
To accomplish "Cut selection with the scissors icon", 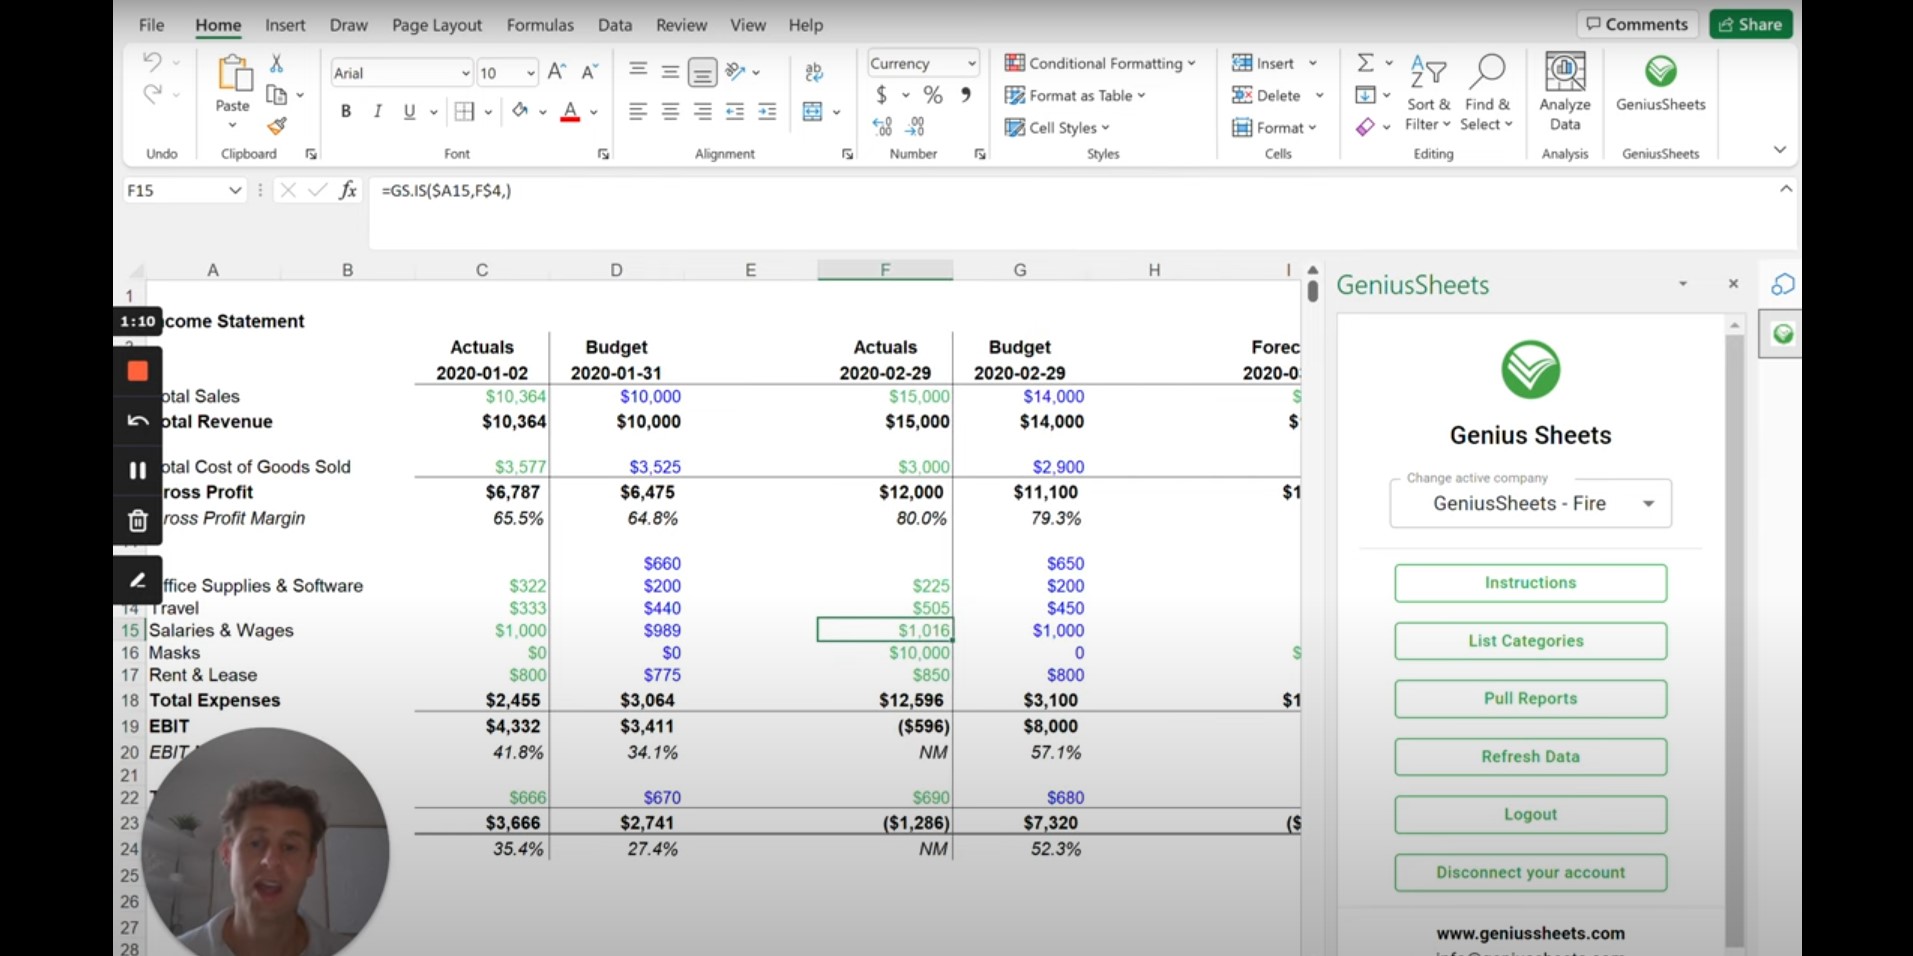I will [x=277, y=63].
